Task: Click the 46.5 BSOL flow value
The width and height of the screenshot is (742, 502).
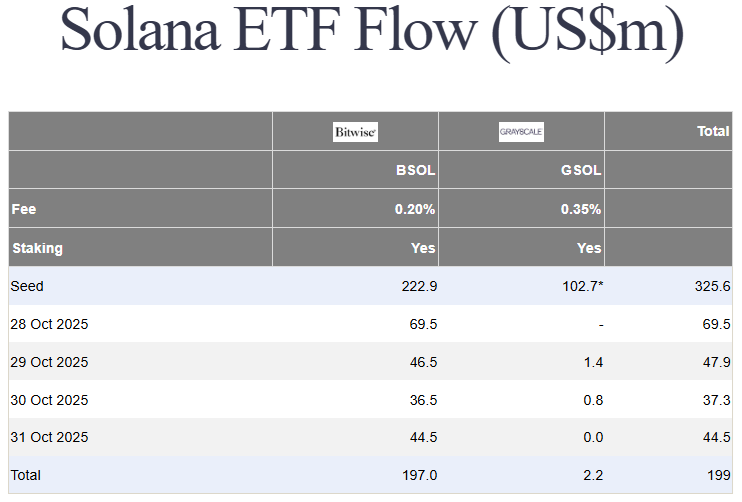Action: click(x=423, y=362)
